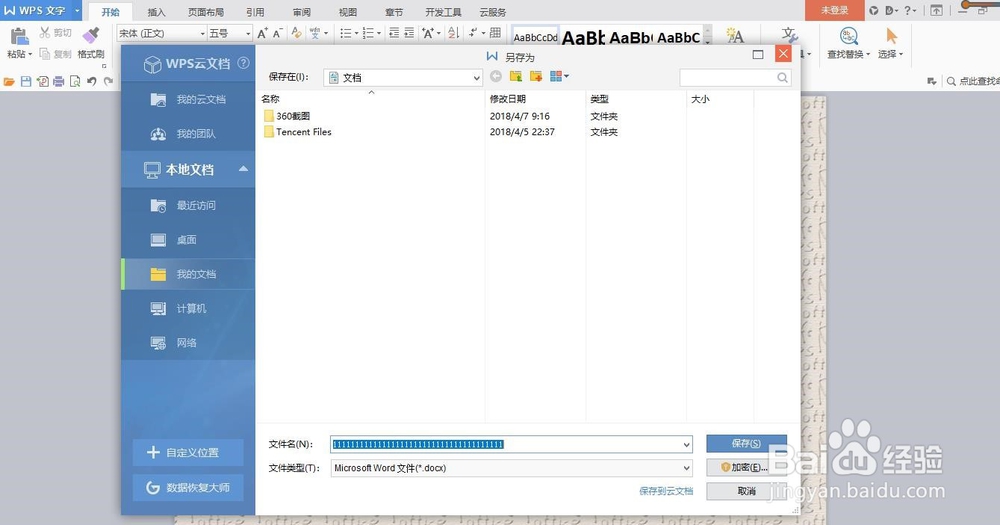Click the Copy icon in ribbon

pyautogui.click(x=45, y=54)
